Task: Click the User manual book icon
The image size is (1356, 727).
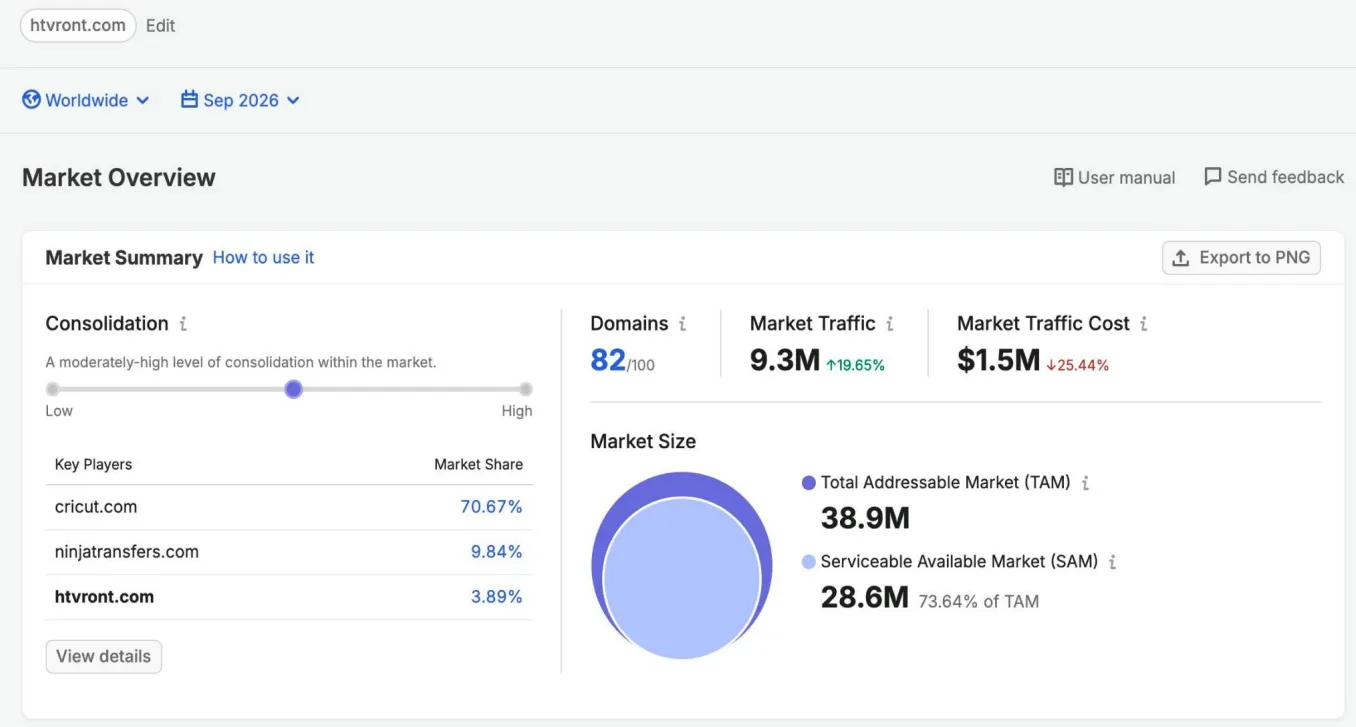Action: [x=1063, y=177]
